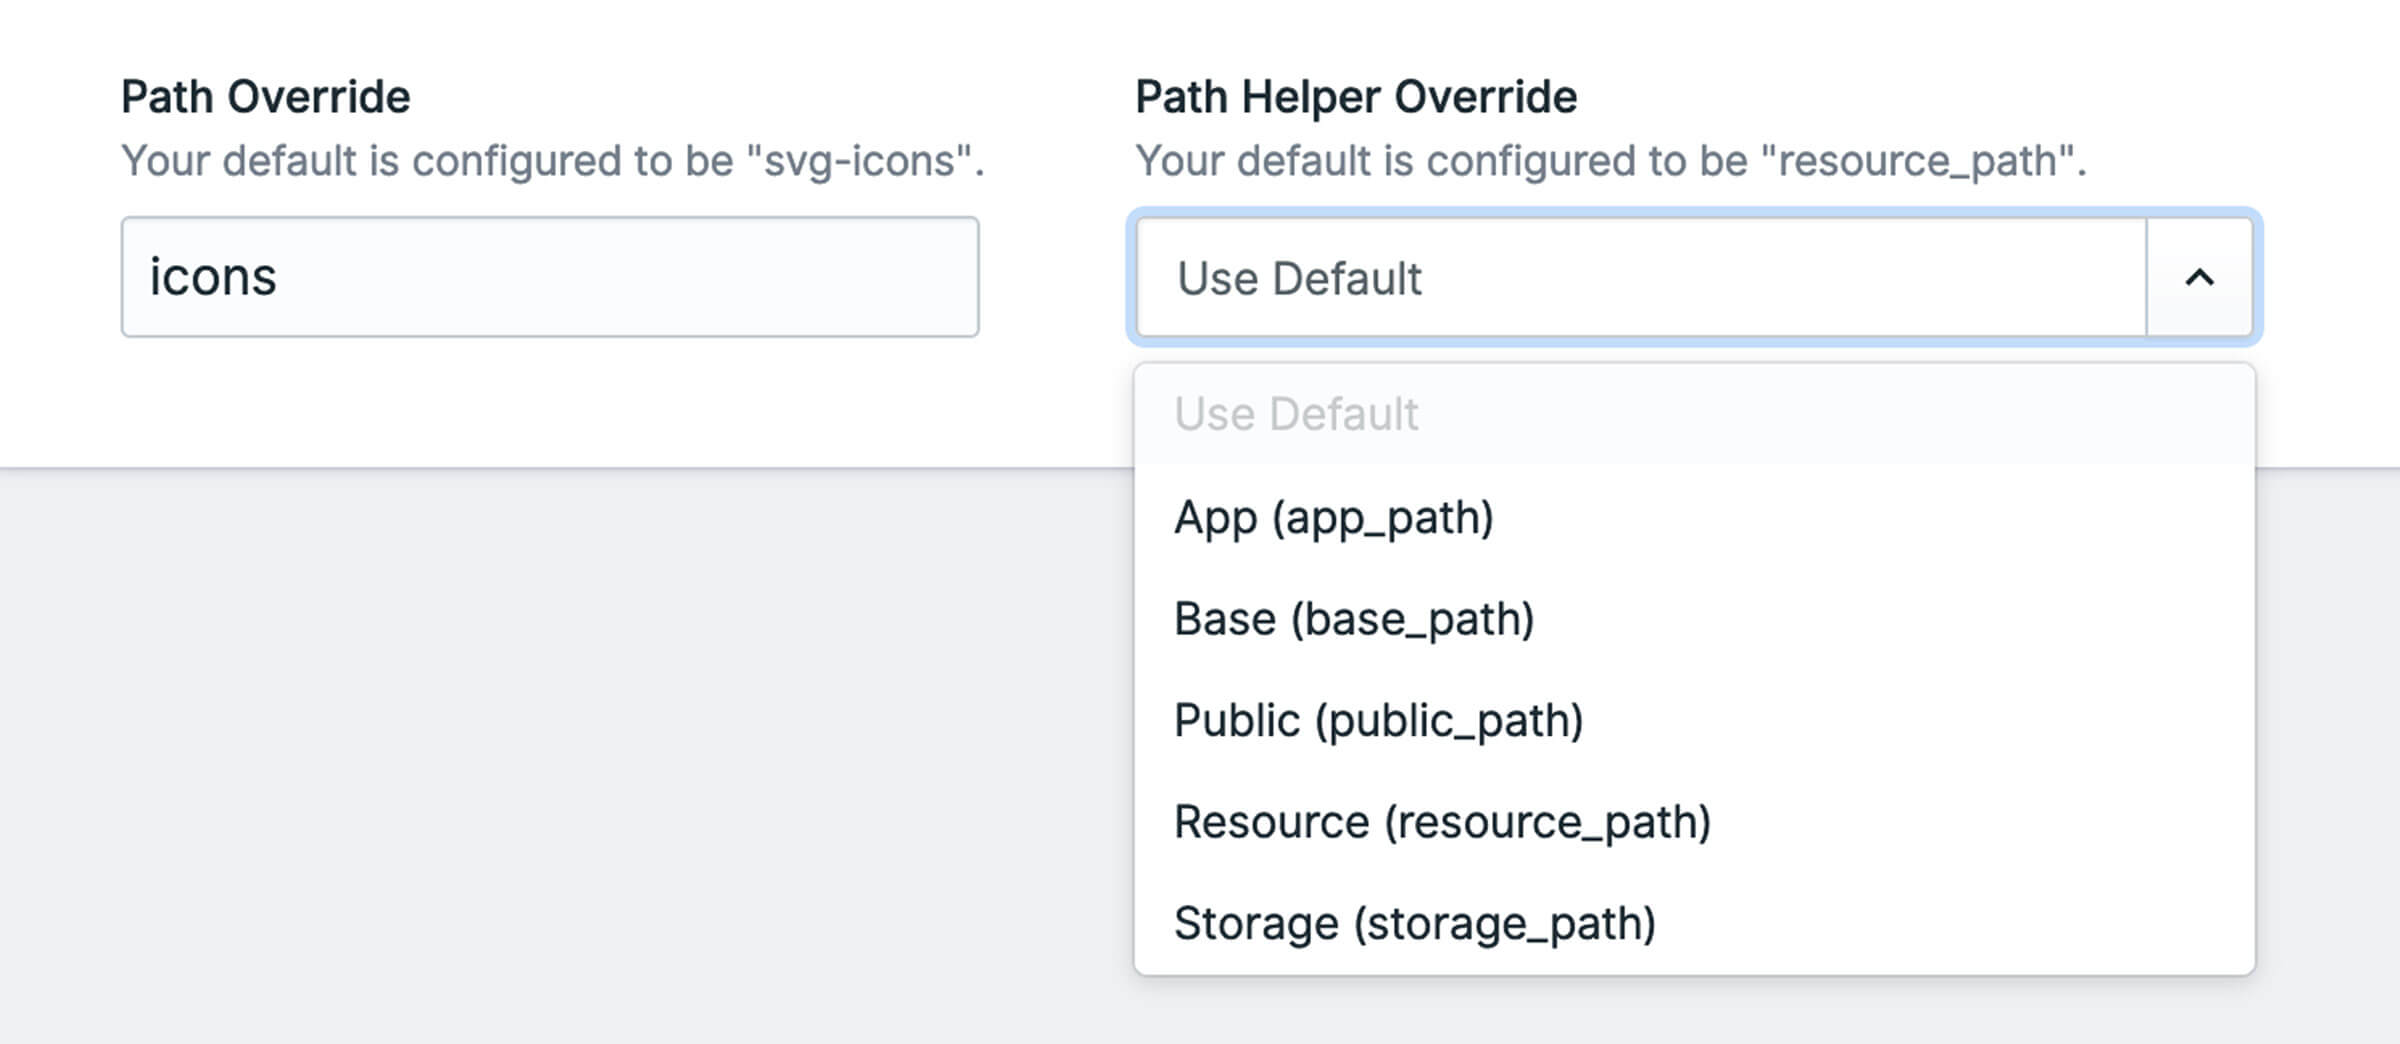This screenshot has width=2400, height=1044.
Task: Choose App (app_path) from the list
Action: (1333, 518)
